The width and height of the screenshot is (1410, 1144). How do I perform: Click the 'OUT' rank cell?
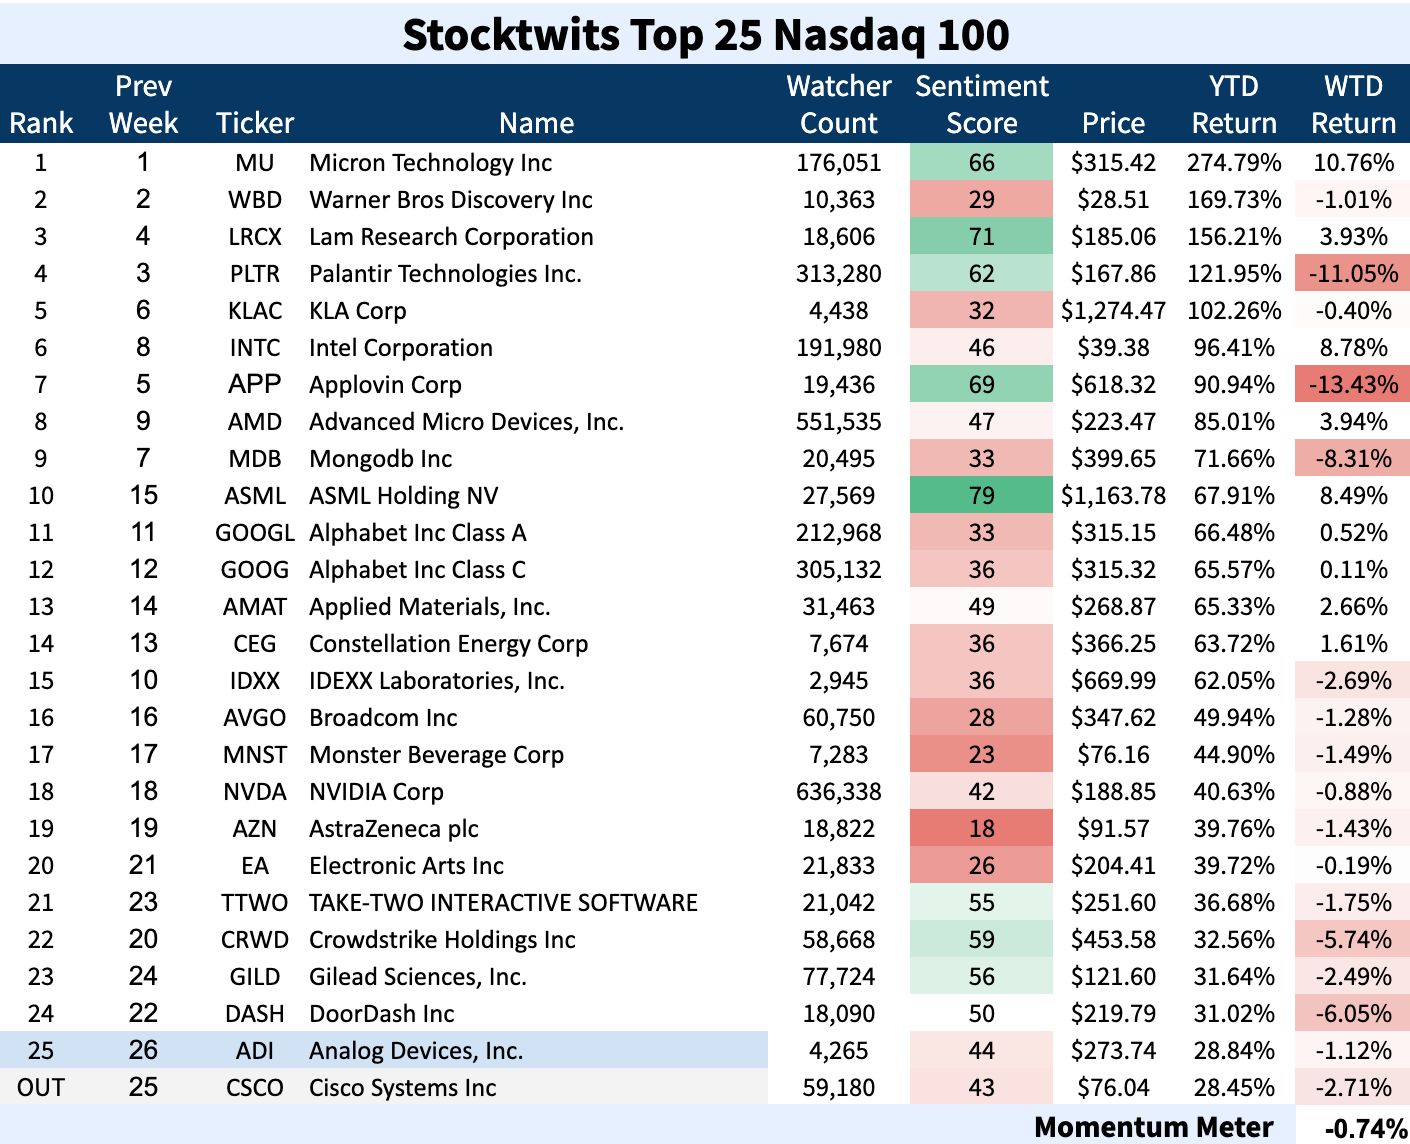[41, 1088]
